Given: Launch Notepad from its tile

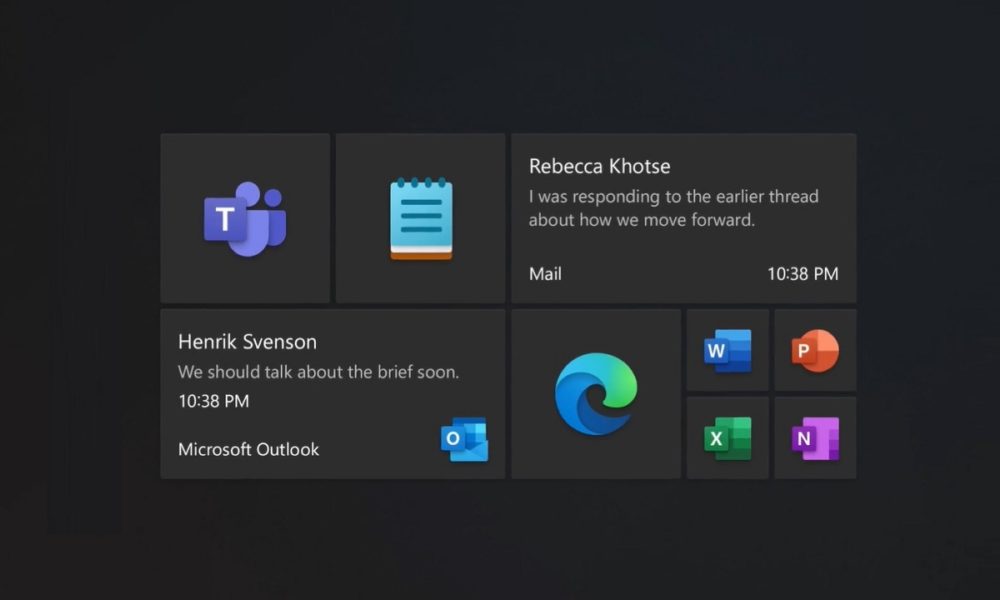Looking at the screenshot, I should tap(420, 215).
